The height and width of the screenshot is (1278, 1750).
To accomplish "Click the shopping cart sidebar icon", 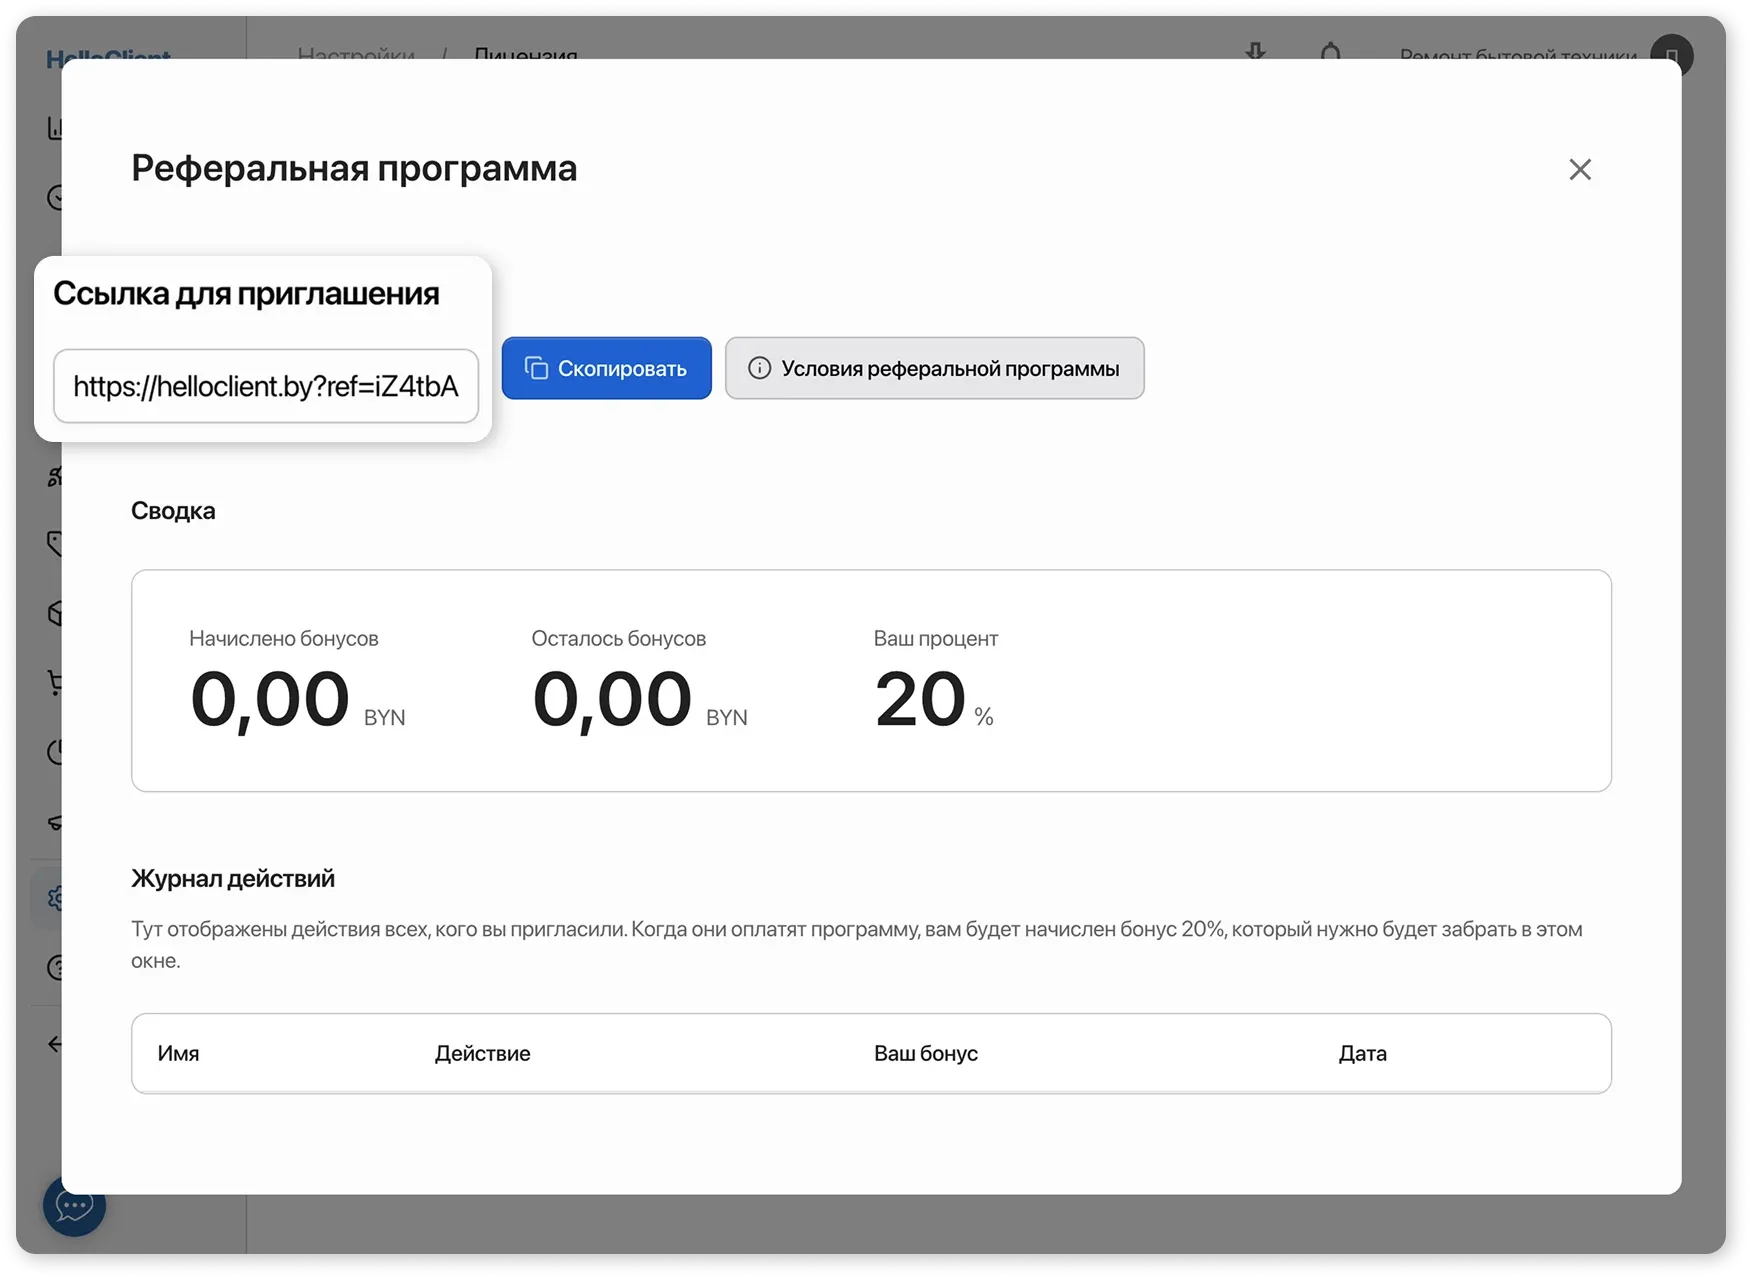I will click(55, 683).
